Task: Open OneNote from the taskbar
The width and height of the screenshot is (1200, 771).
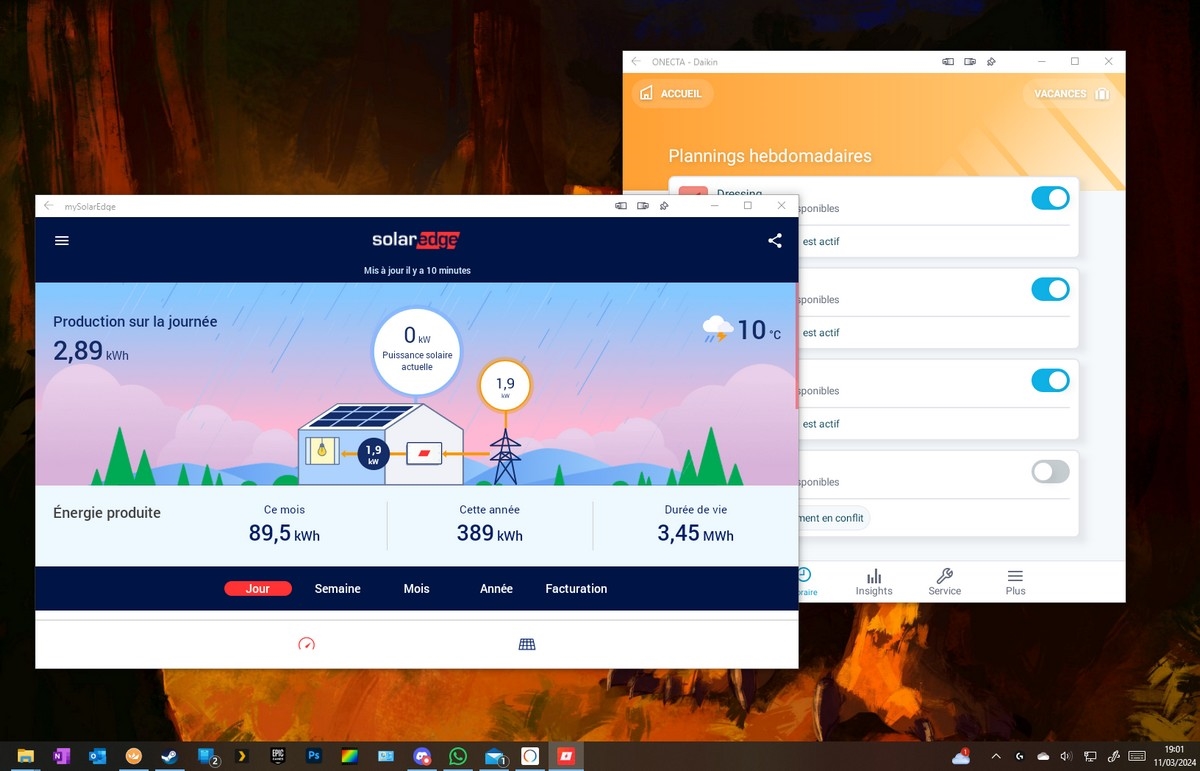Action: click(61, 757)
